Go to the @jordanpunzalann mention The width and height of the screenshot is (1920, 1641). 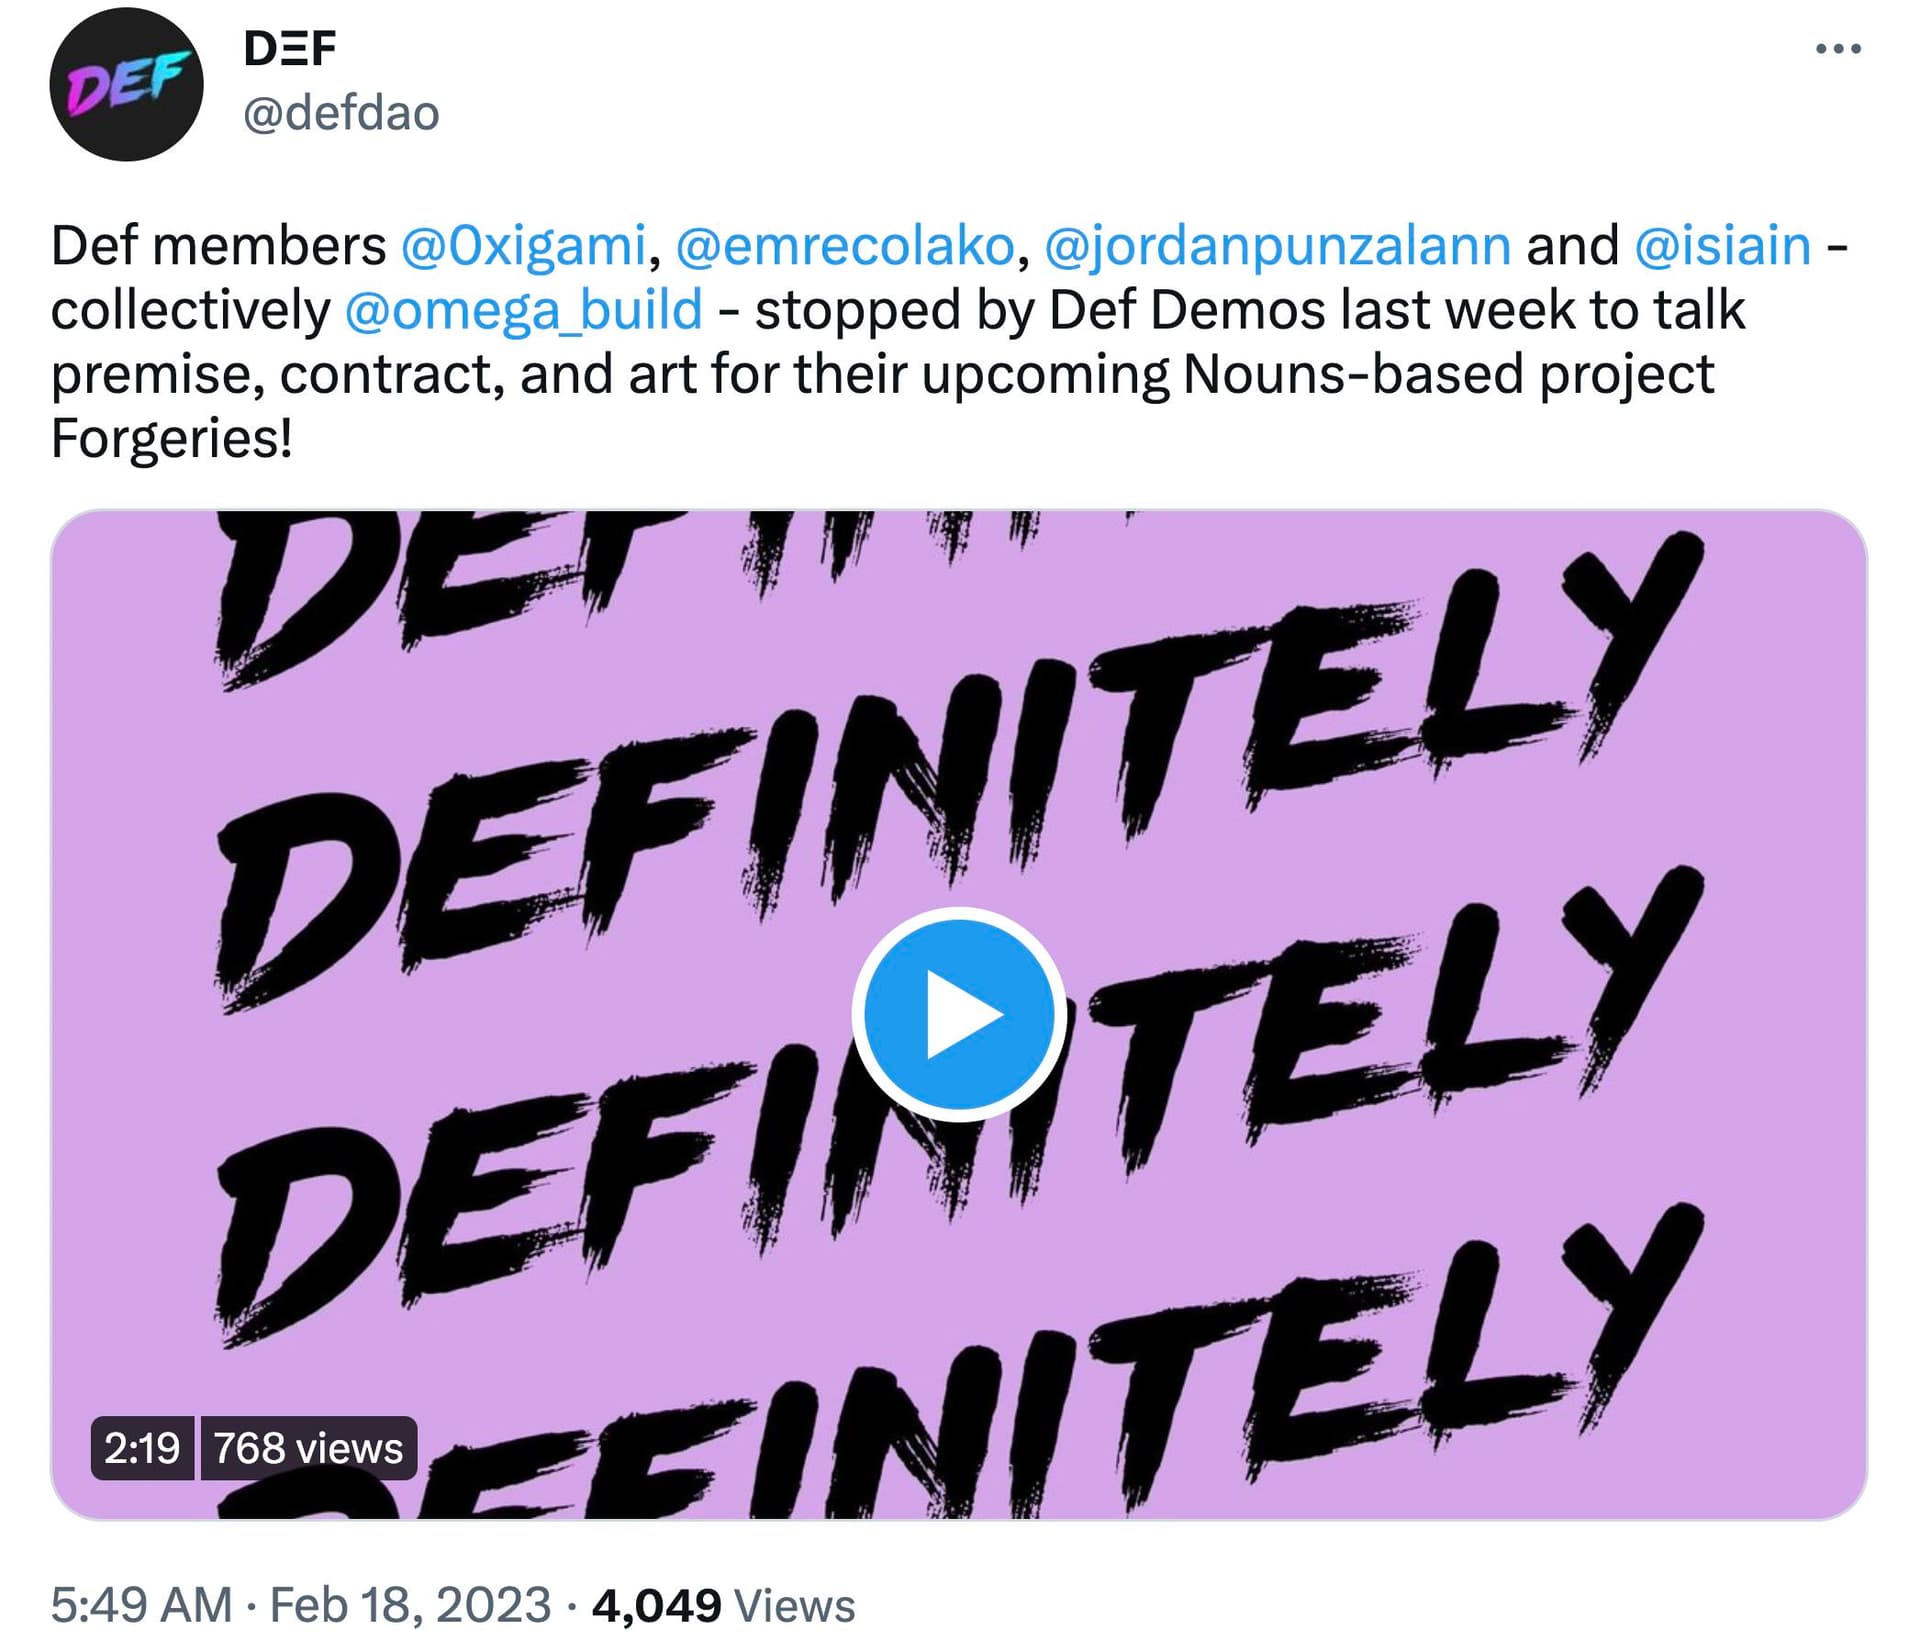1277,246
